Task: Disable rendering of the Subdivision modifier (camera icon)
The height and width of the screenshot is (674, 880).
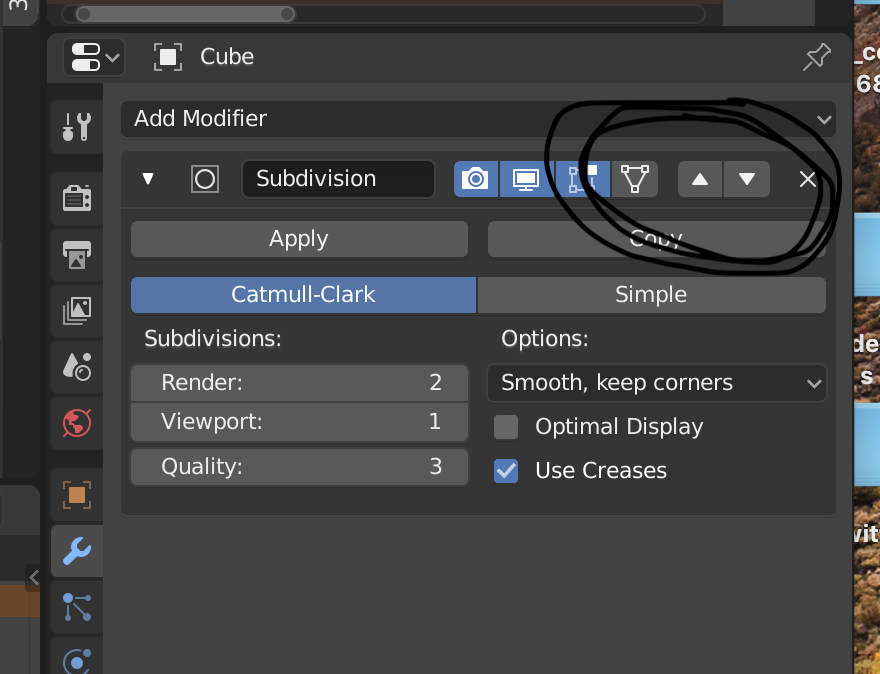Action: [x=475, y=179]
